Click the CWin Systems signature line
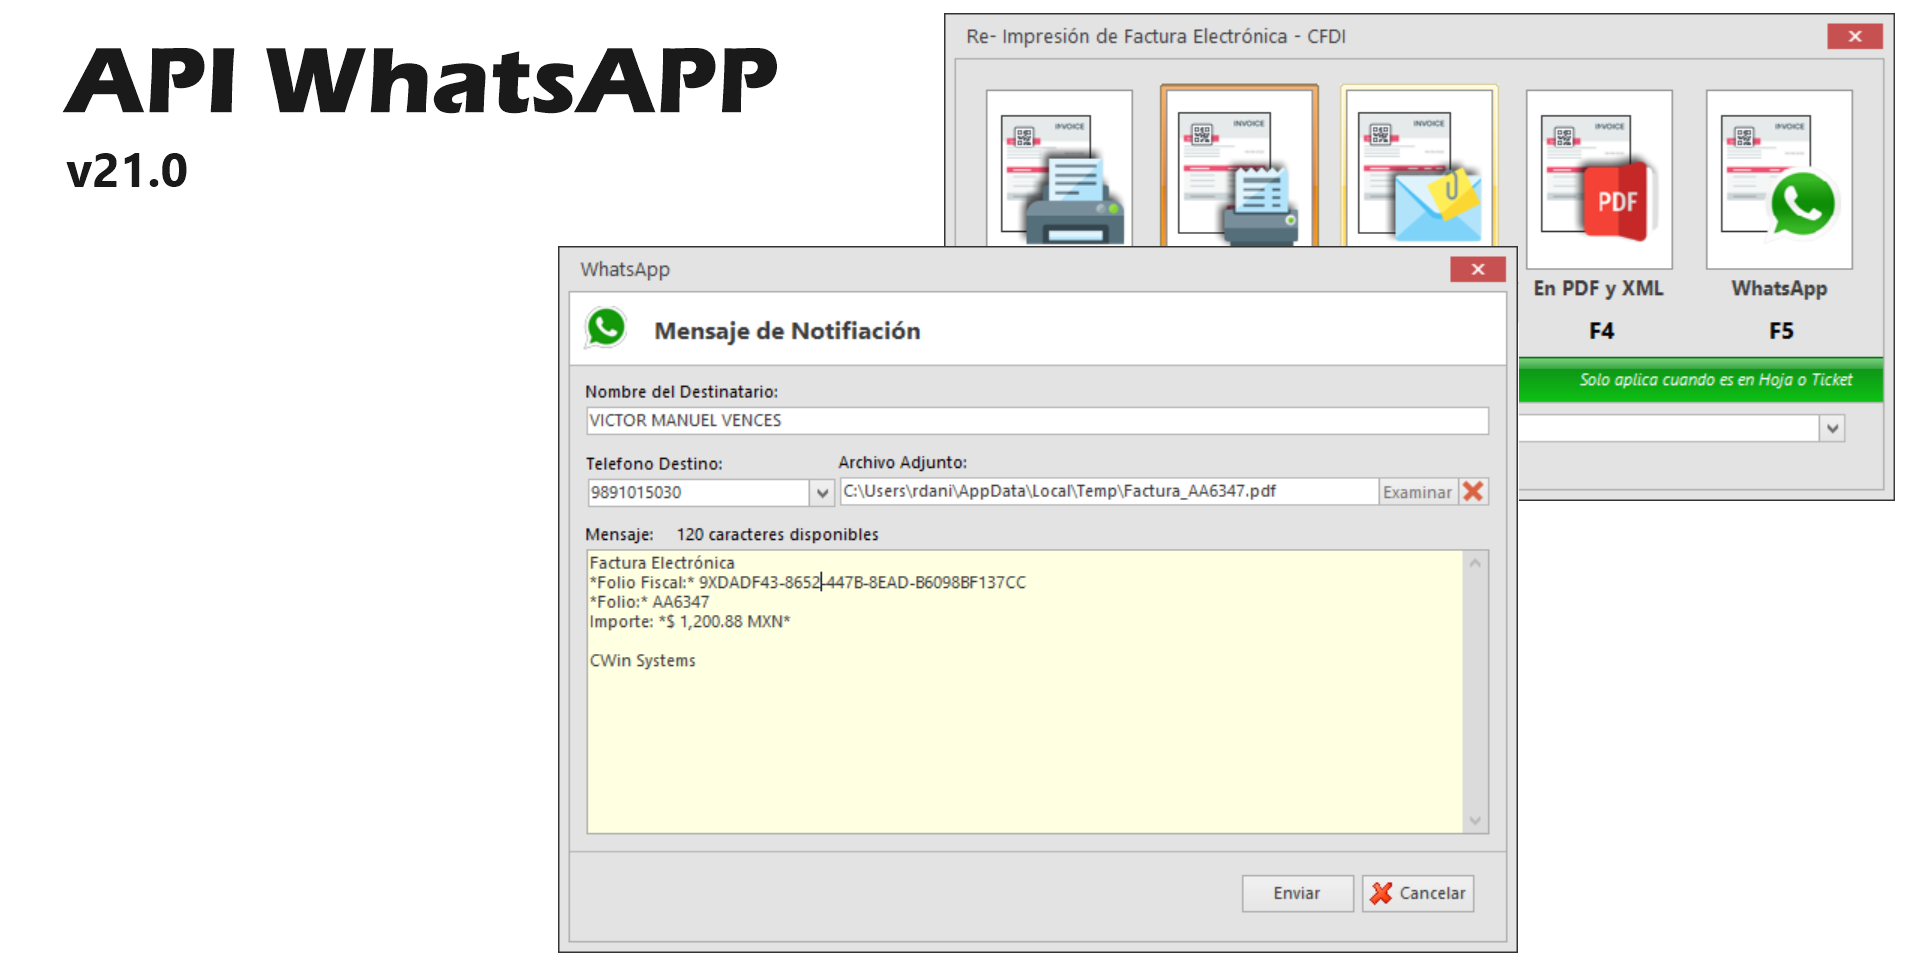 (642, 660)
